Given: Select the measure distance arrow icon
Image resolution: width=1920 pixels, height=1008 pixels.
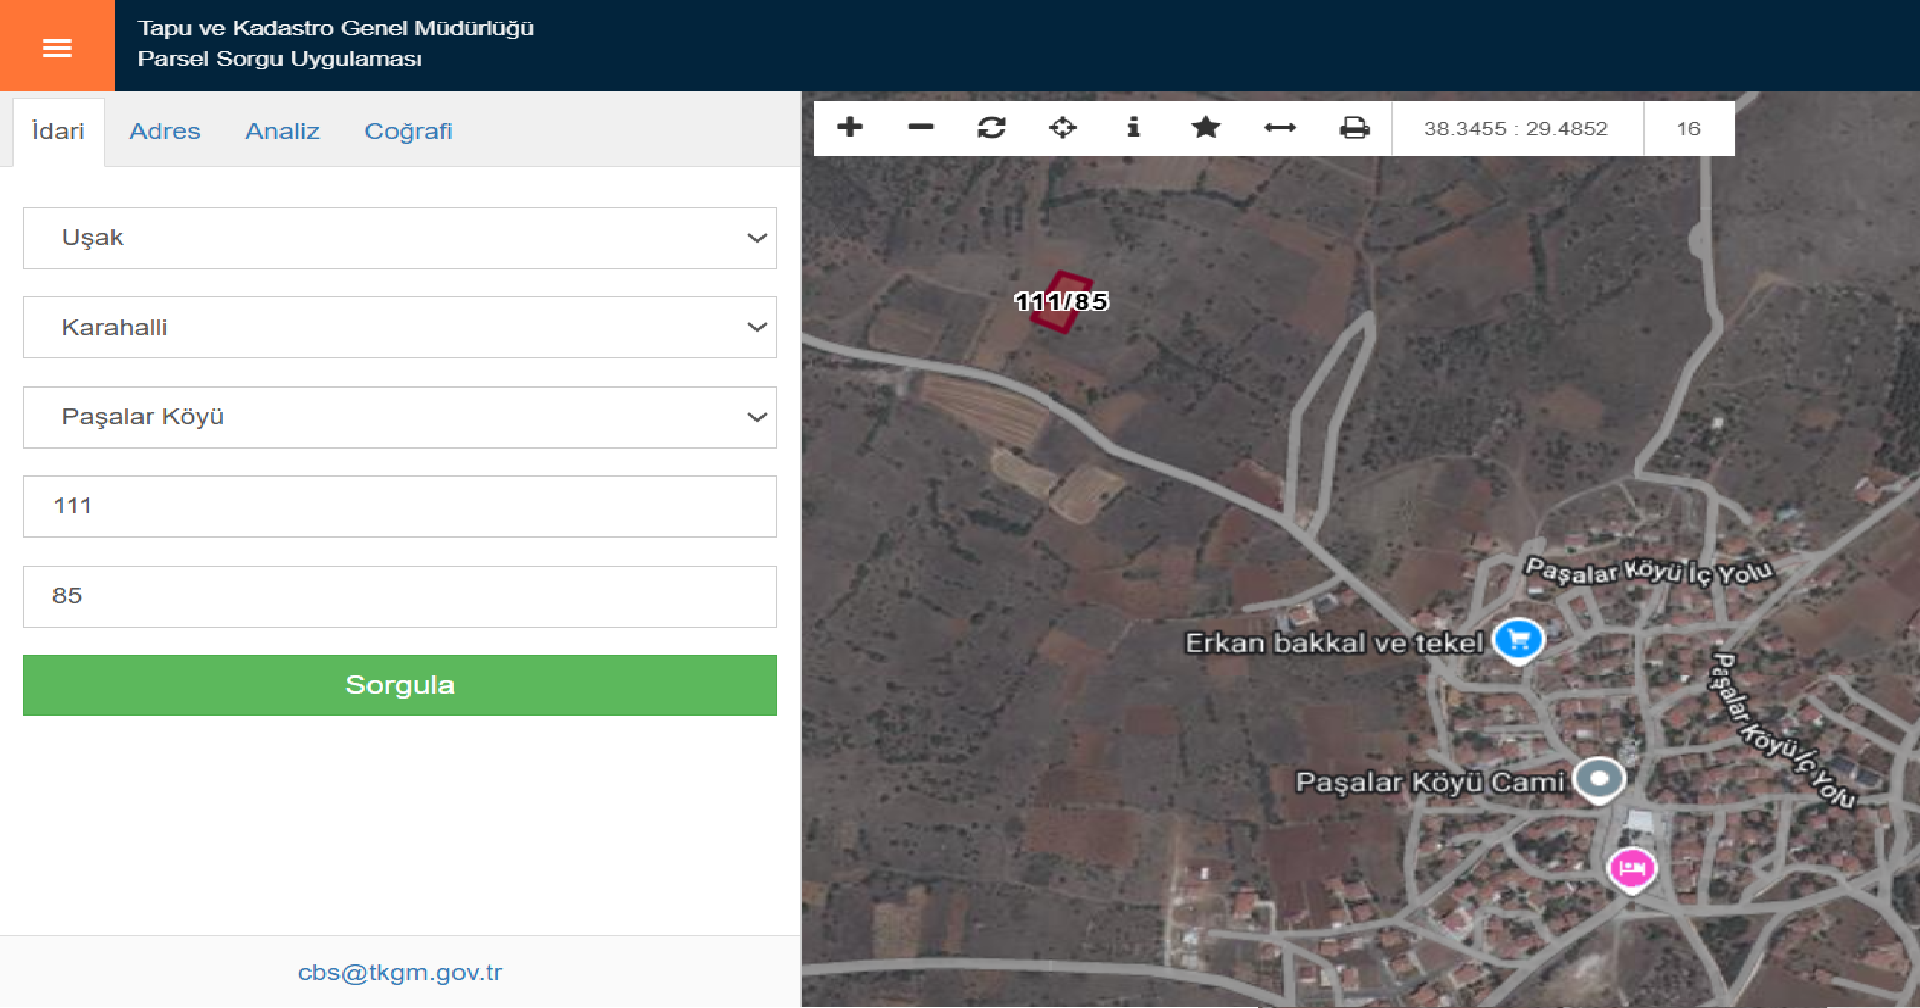Looking at the screenshot, I should click(x=1280, y=127).
